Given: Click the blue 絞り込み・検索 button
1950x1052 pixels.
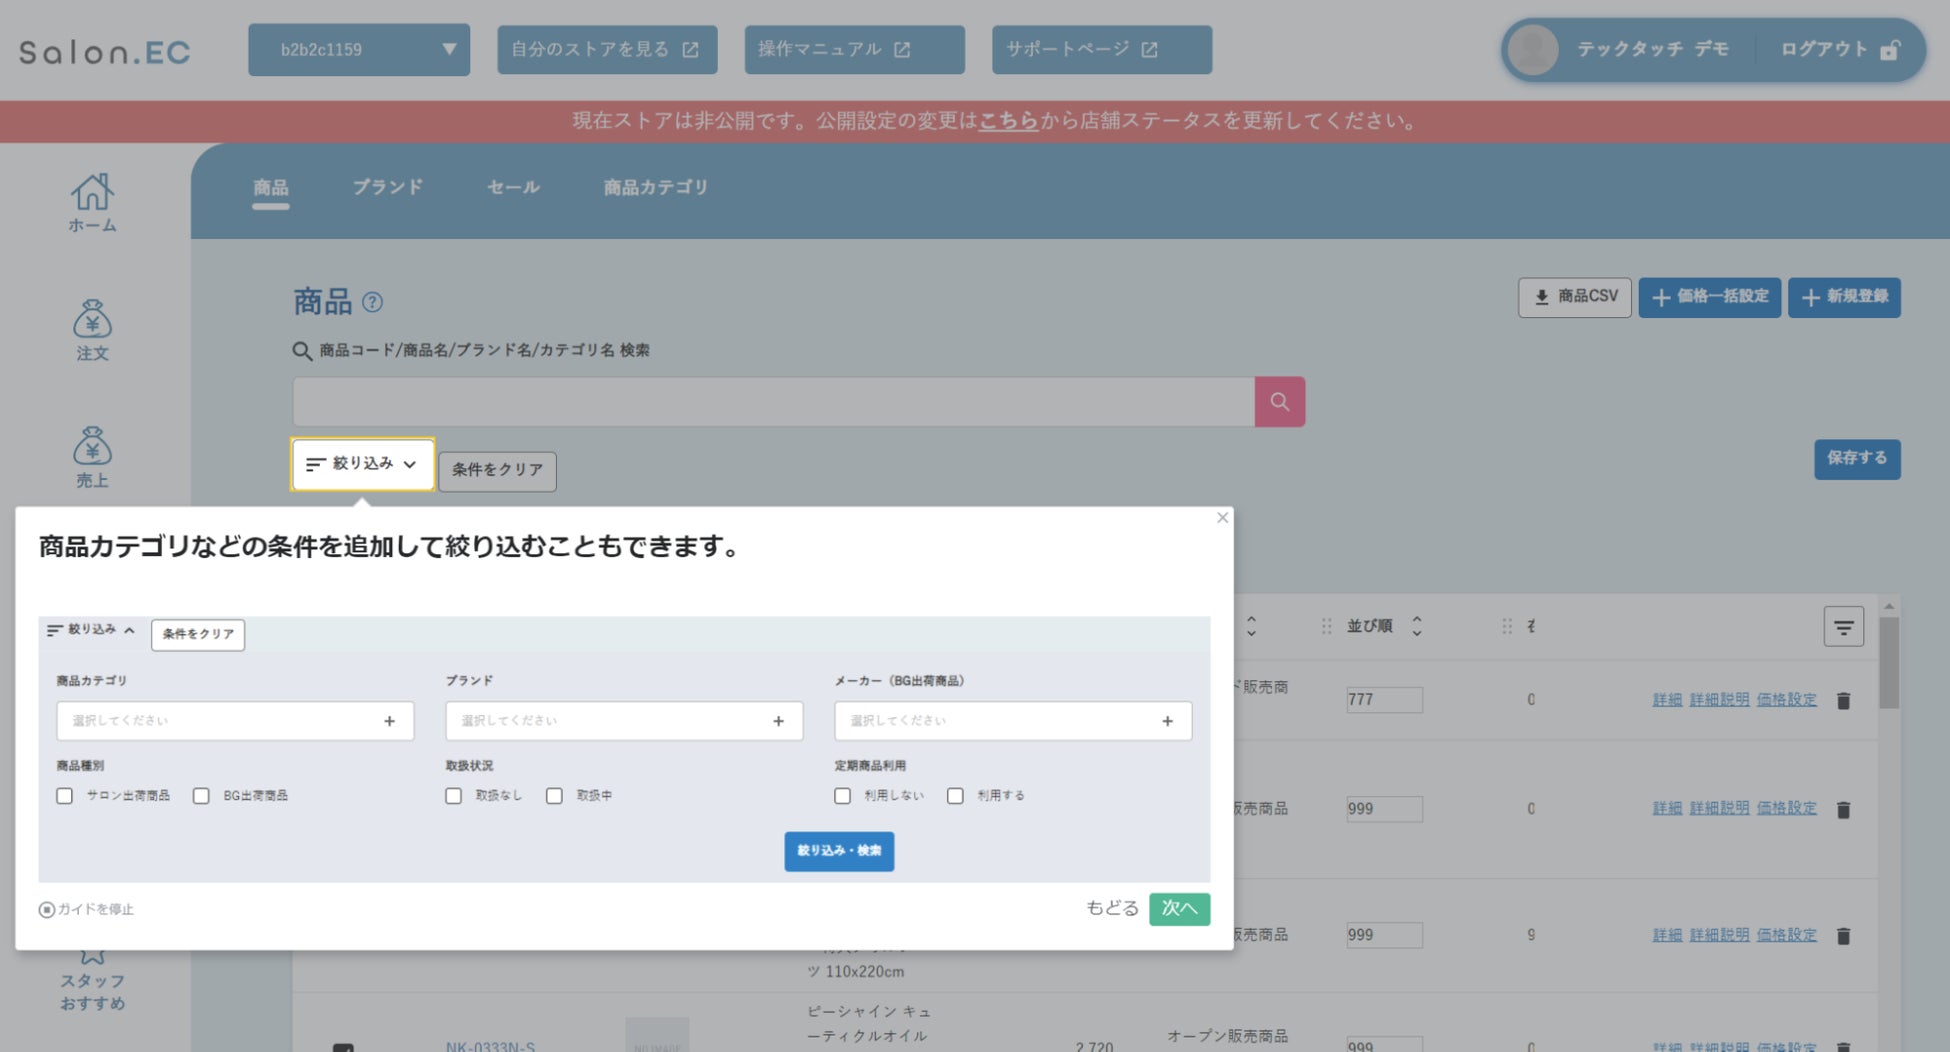Looking at the screenshot, I should pyautogui.click(x=839, y=851).
